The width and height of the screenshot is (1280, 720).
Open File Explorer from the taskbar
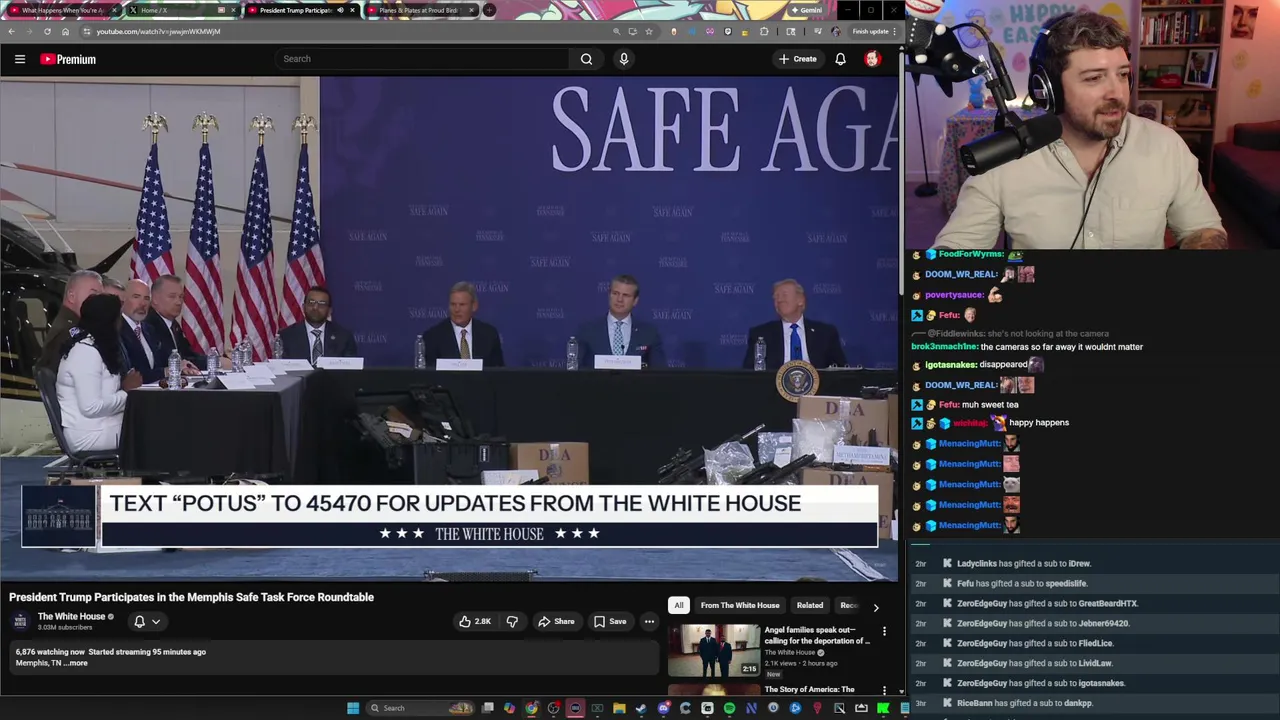pyautogui.click(x=619, y=708)
